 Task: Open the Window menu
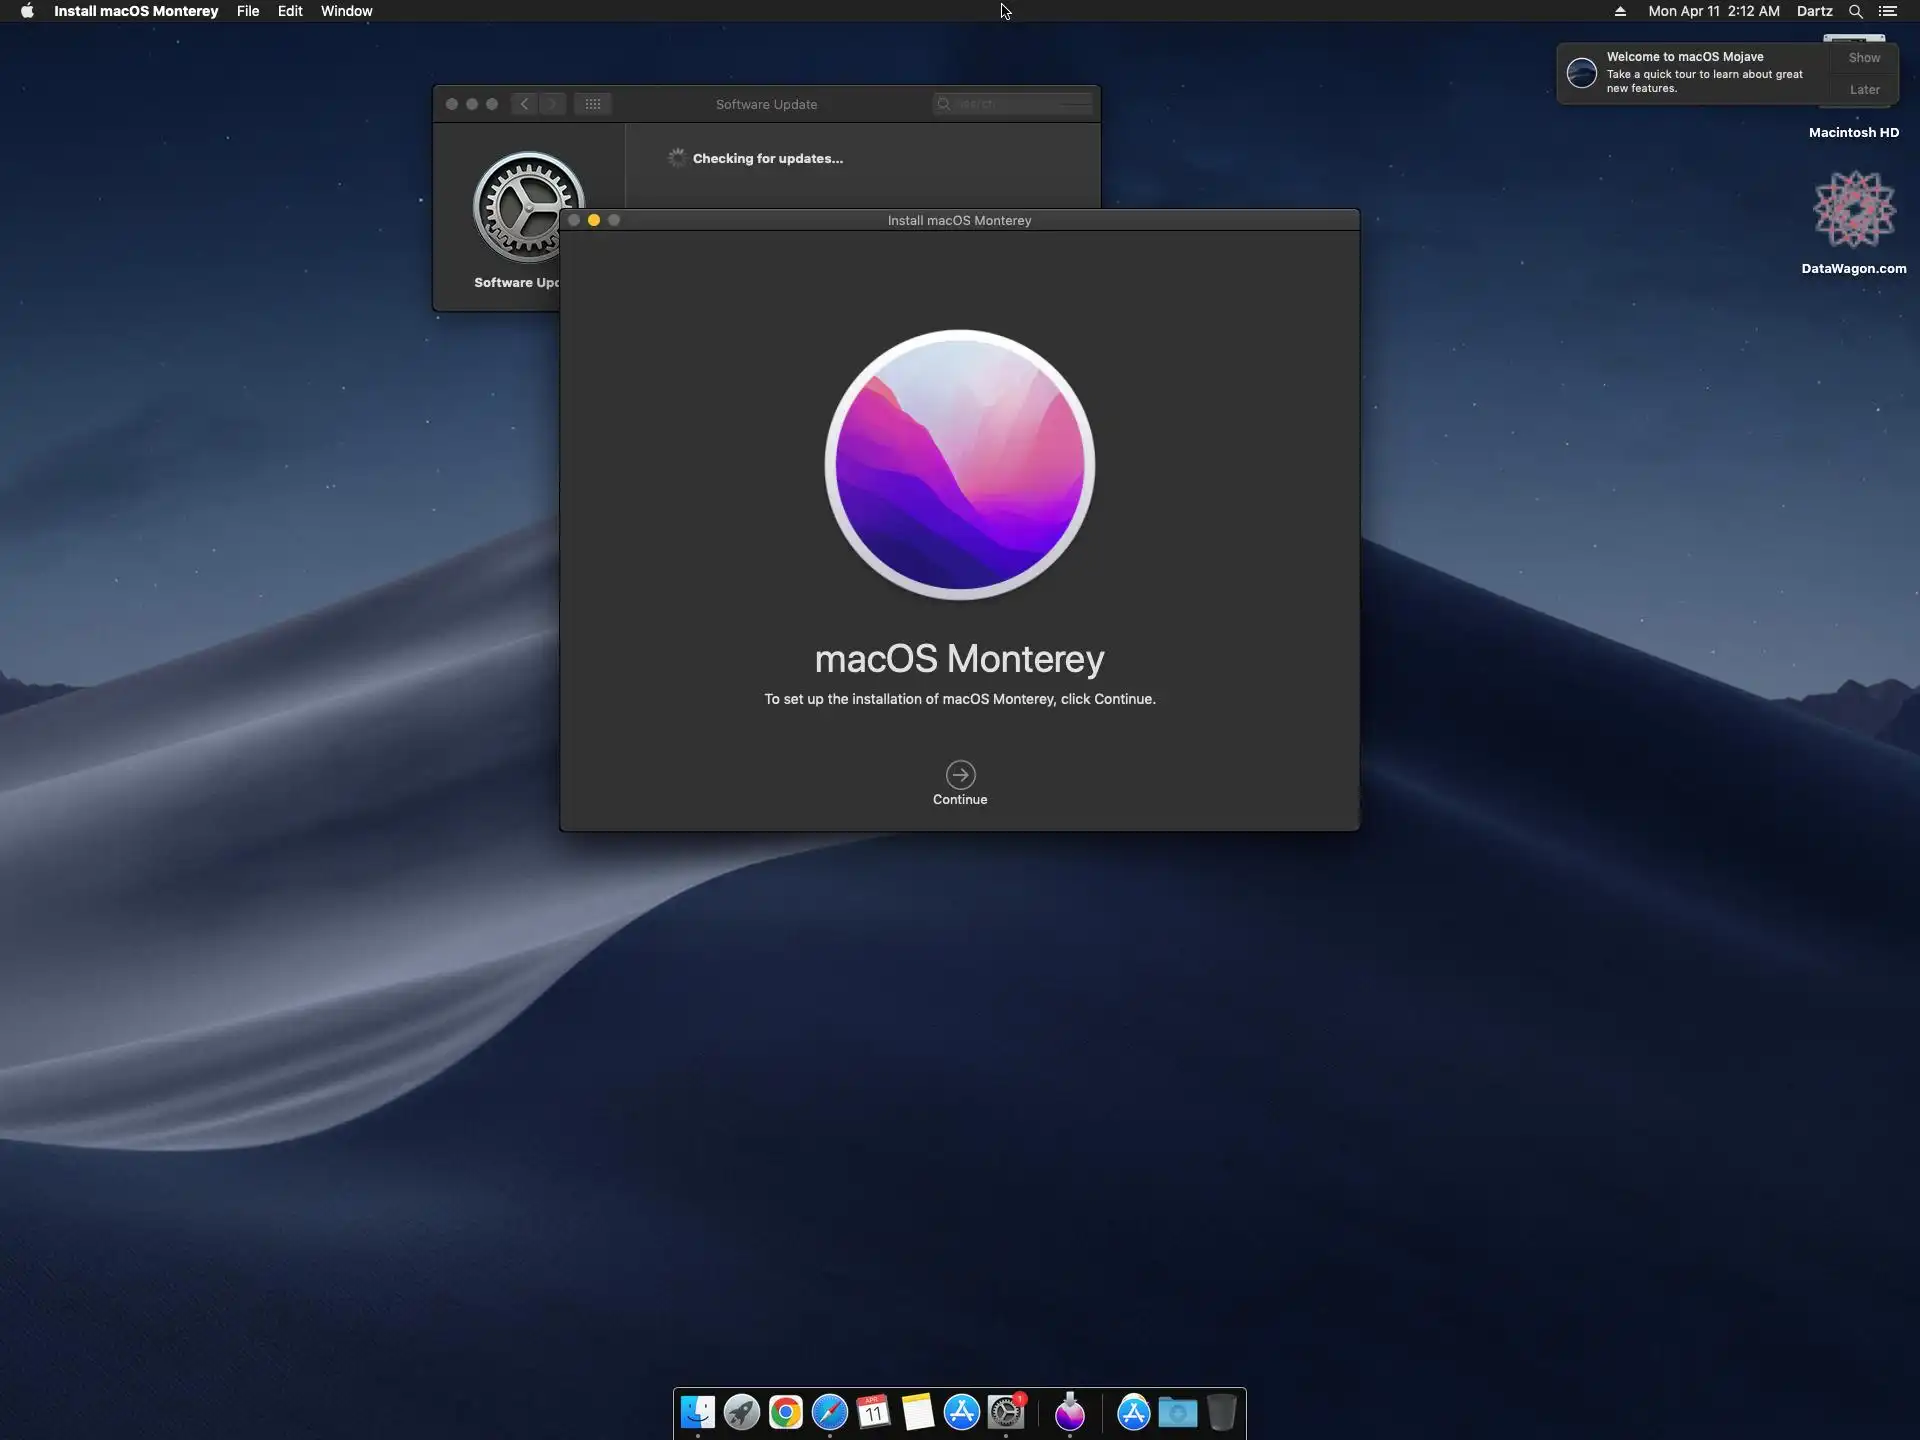pos(346,11)
